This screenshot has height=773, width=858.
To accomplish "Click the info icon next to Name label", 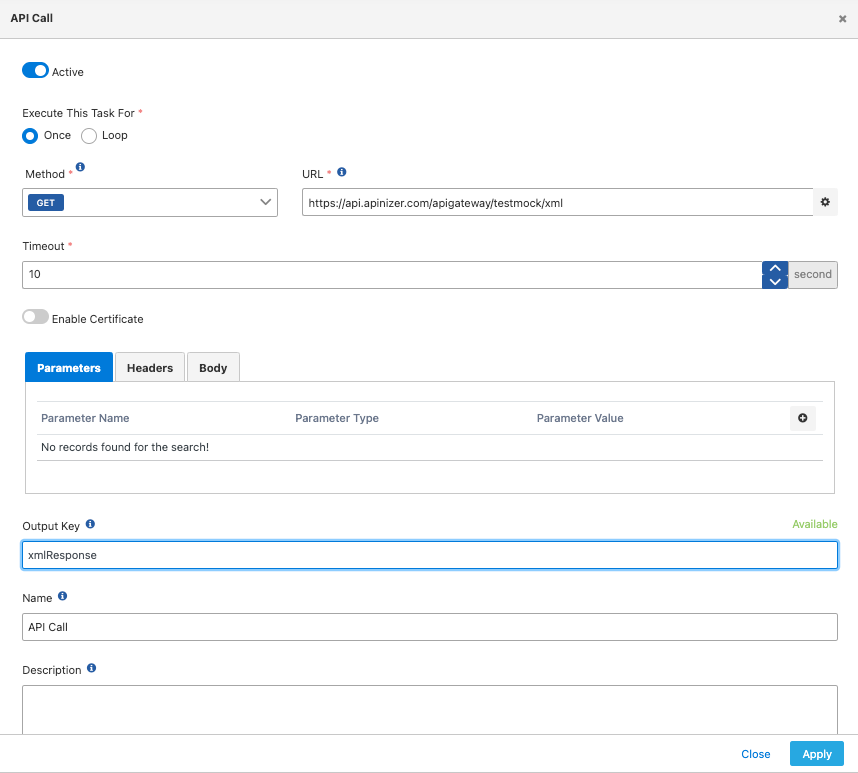I will point(63,596).
